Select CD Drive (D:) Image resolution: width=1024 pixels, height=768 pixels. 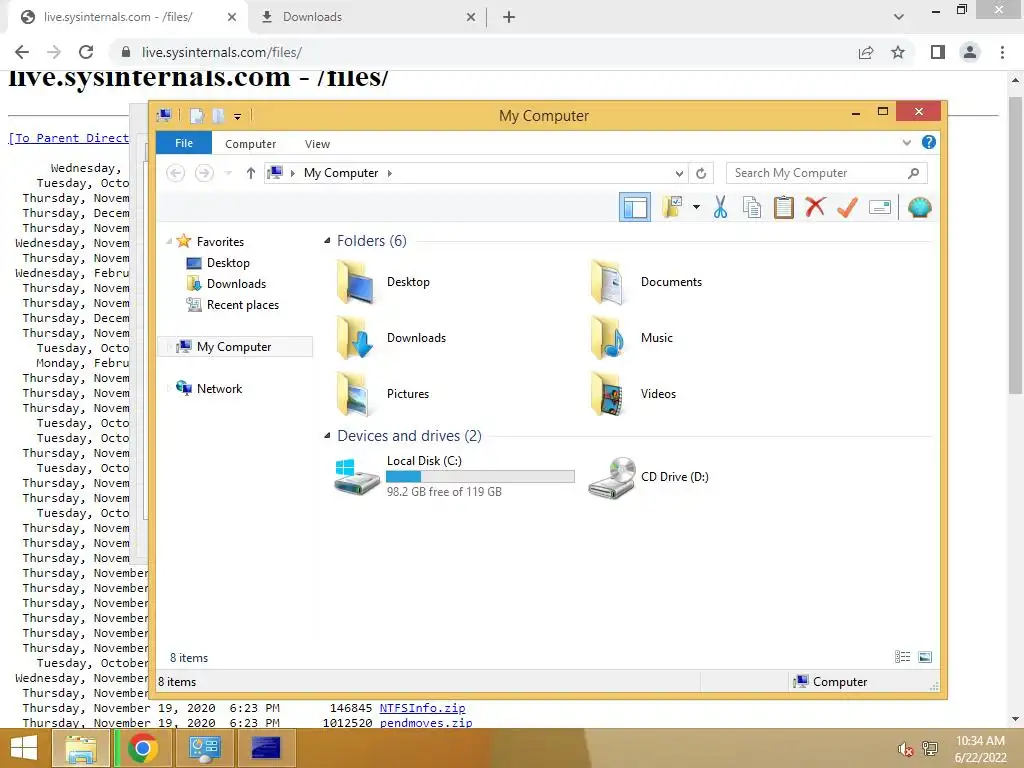click(648, 477)
